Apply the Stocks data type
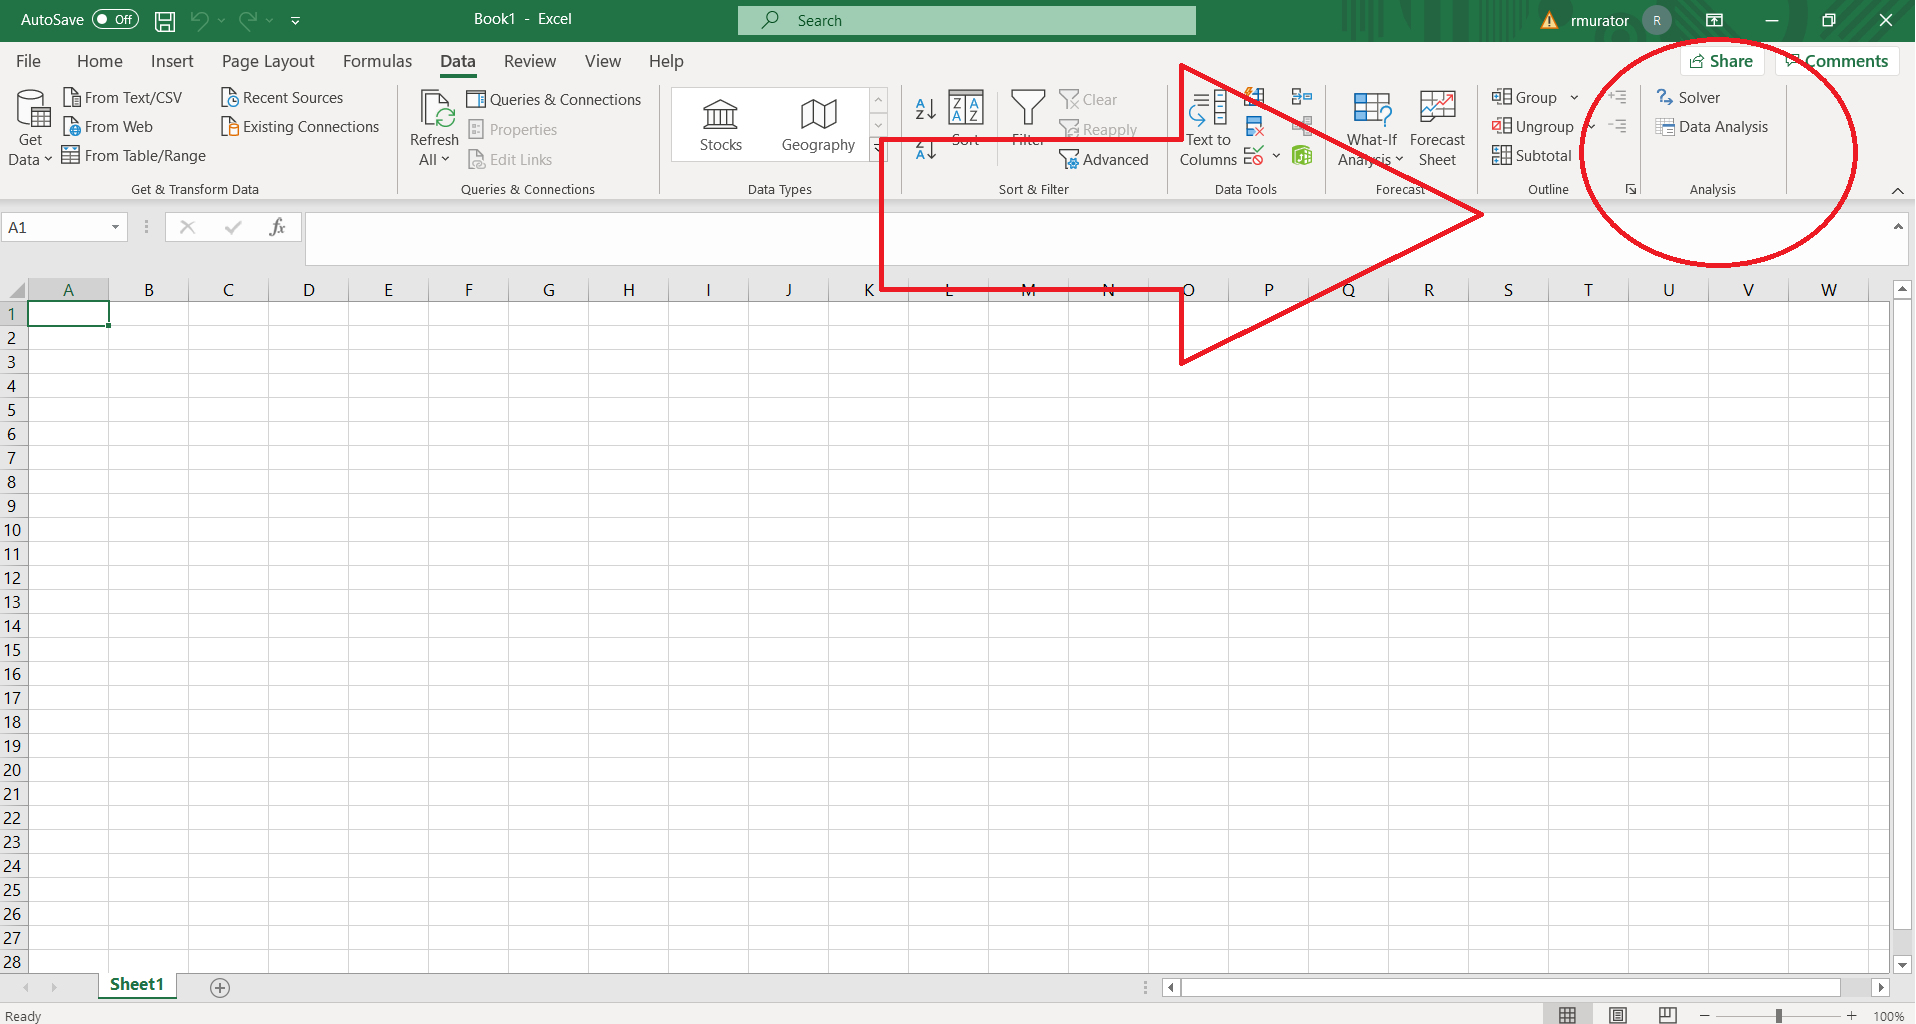 [x=720, y=124]
